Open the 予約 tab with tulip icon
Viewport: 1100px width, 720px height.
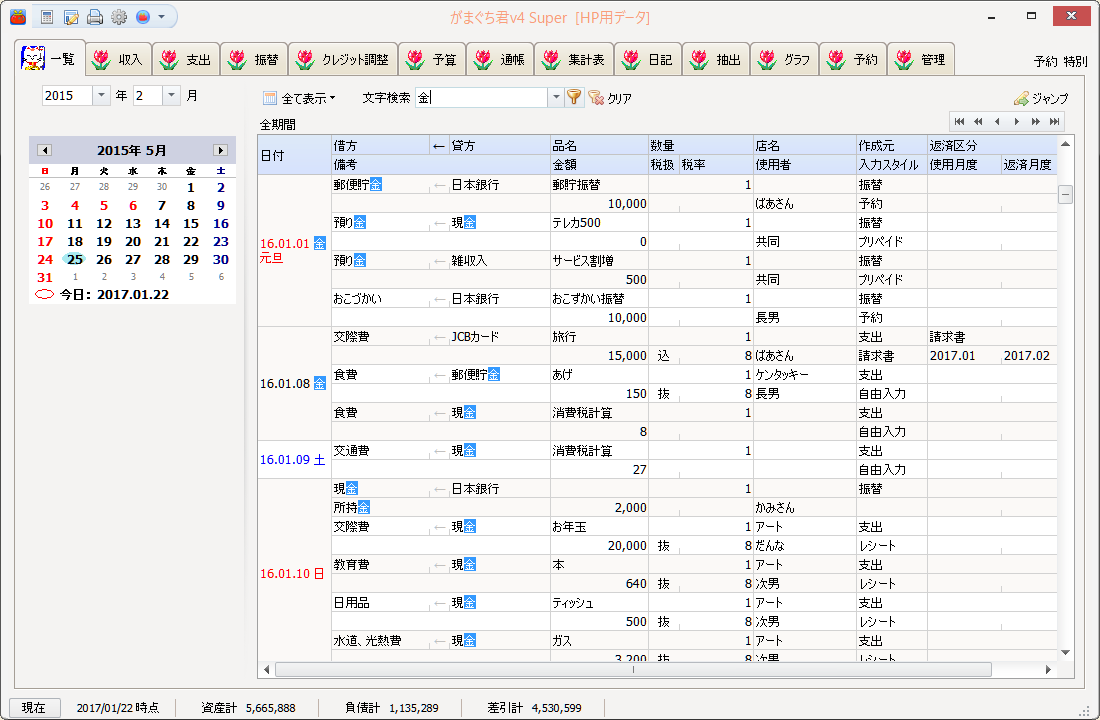[853, 60]
